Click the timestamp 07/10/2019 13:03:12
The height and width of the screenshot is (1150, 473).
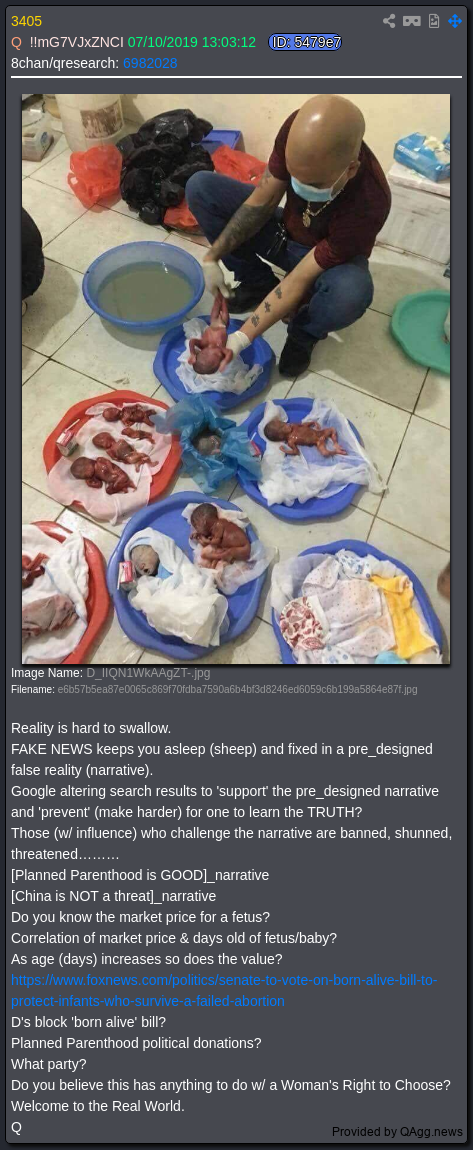coord(191,43)
